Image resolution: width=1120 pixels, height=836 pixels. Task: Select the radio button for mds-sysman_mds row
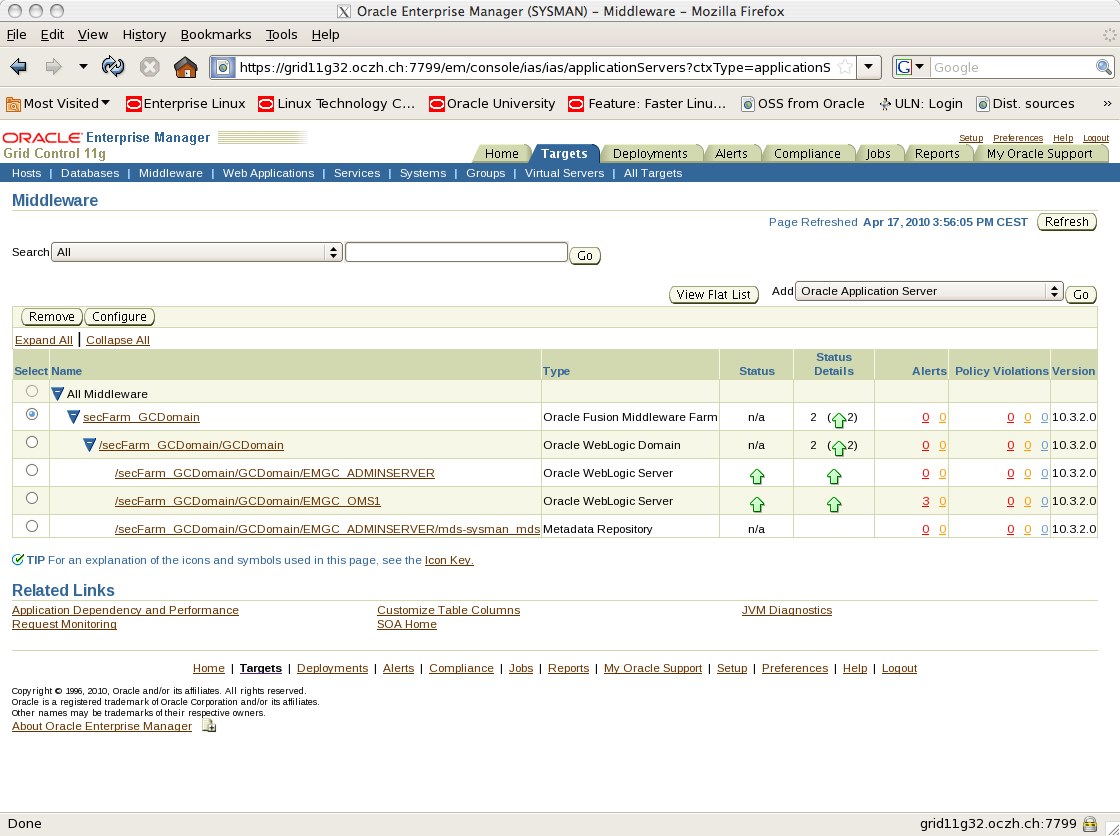[x=31, y=525]
